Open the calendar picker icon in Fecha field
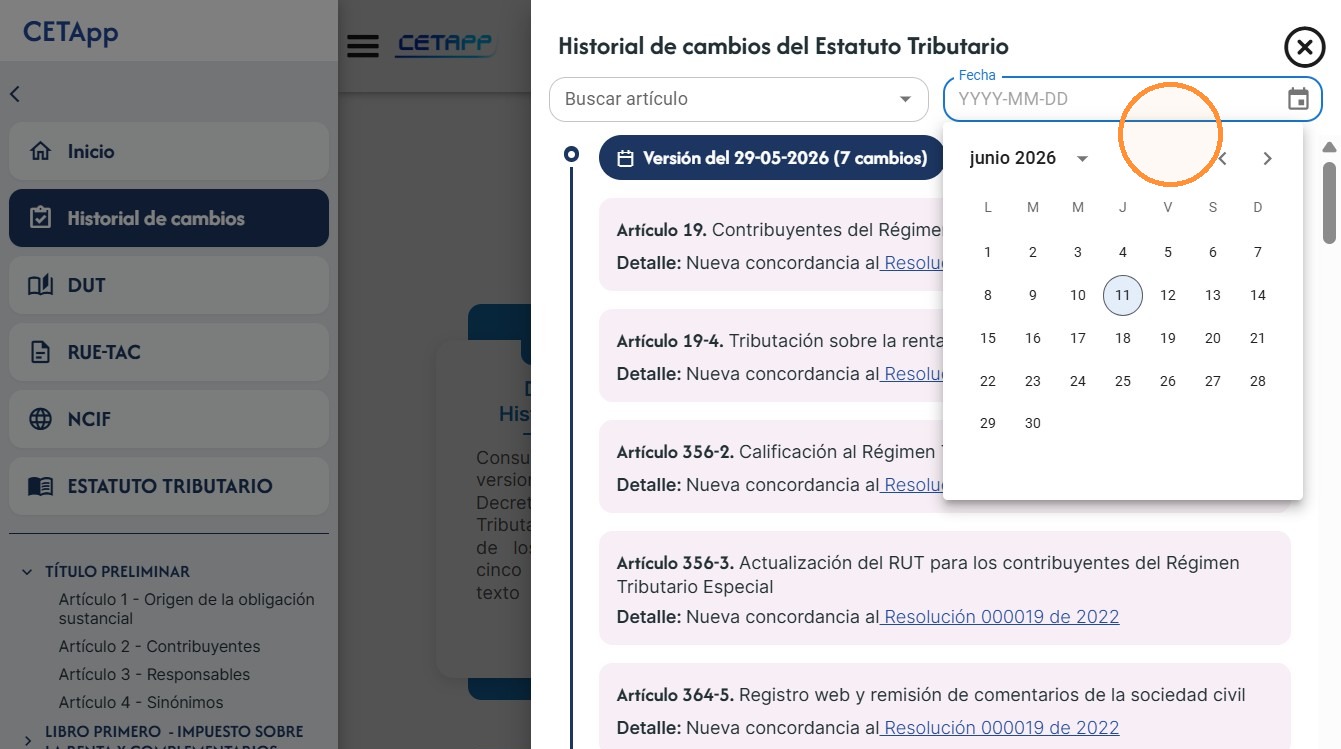 (1298, 99)
